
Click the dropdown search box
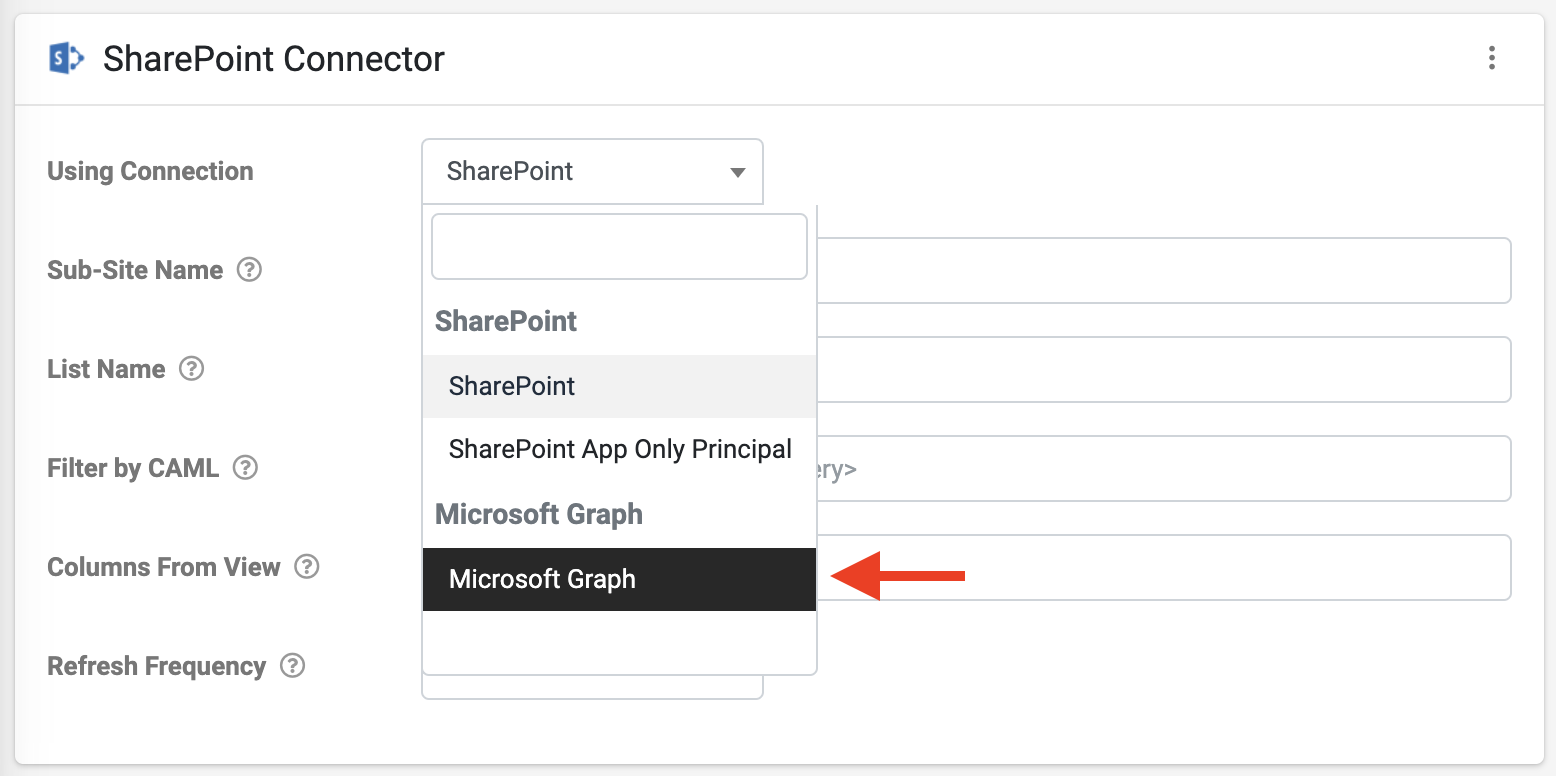(x=619, y=246)
